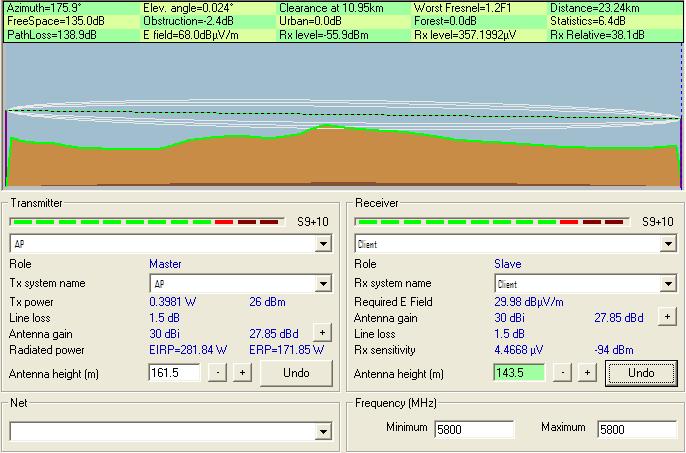Click the Clearance at 10.95km value
This screenshot has height=453, width=686.
pyautogui.click(x=331, y=8)
